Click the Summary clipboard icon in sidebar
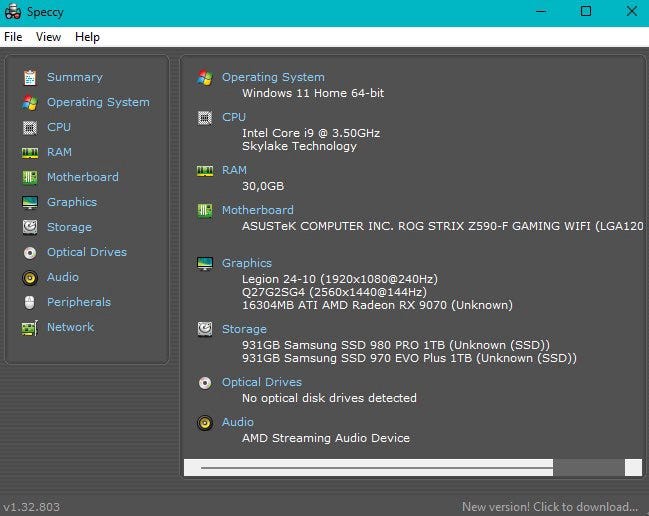Image resolution: width=649 pixels, height=516 pixels. pyautogui.click(x=30, y=77)
